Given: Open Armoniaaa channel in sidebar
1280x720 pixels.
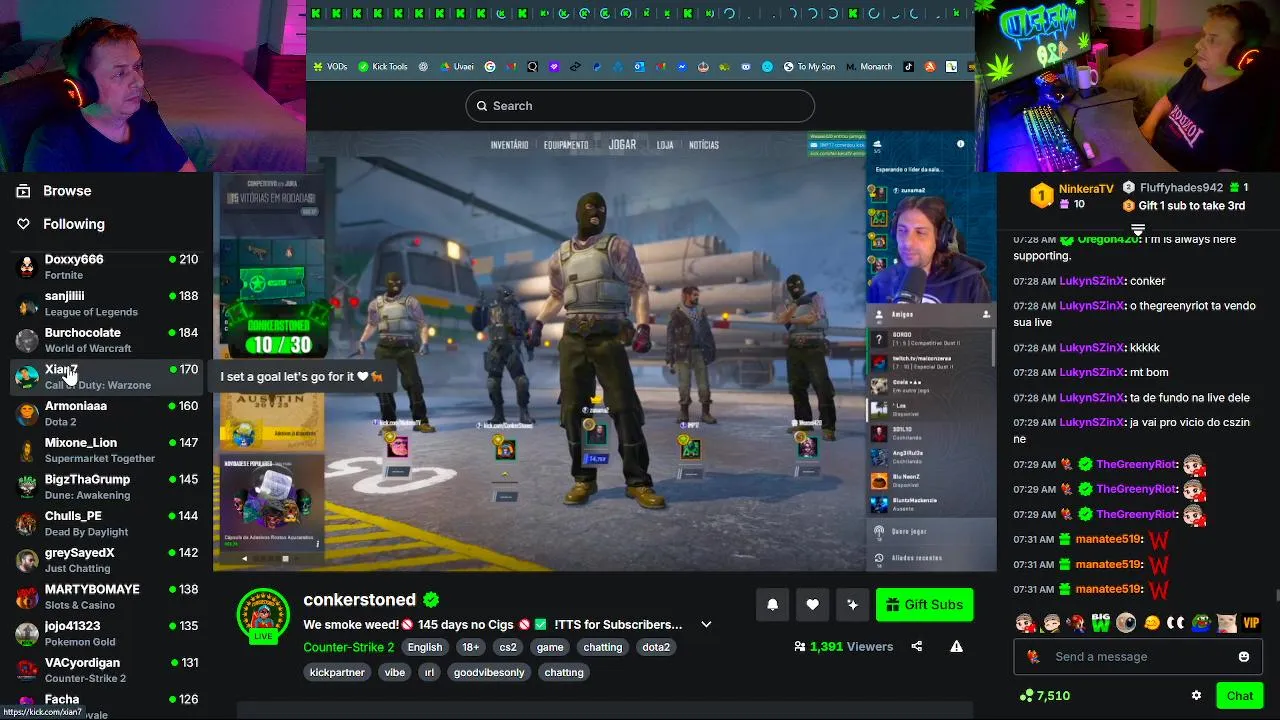Looking at the screenshot, I should tap(106, 413).
